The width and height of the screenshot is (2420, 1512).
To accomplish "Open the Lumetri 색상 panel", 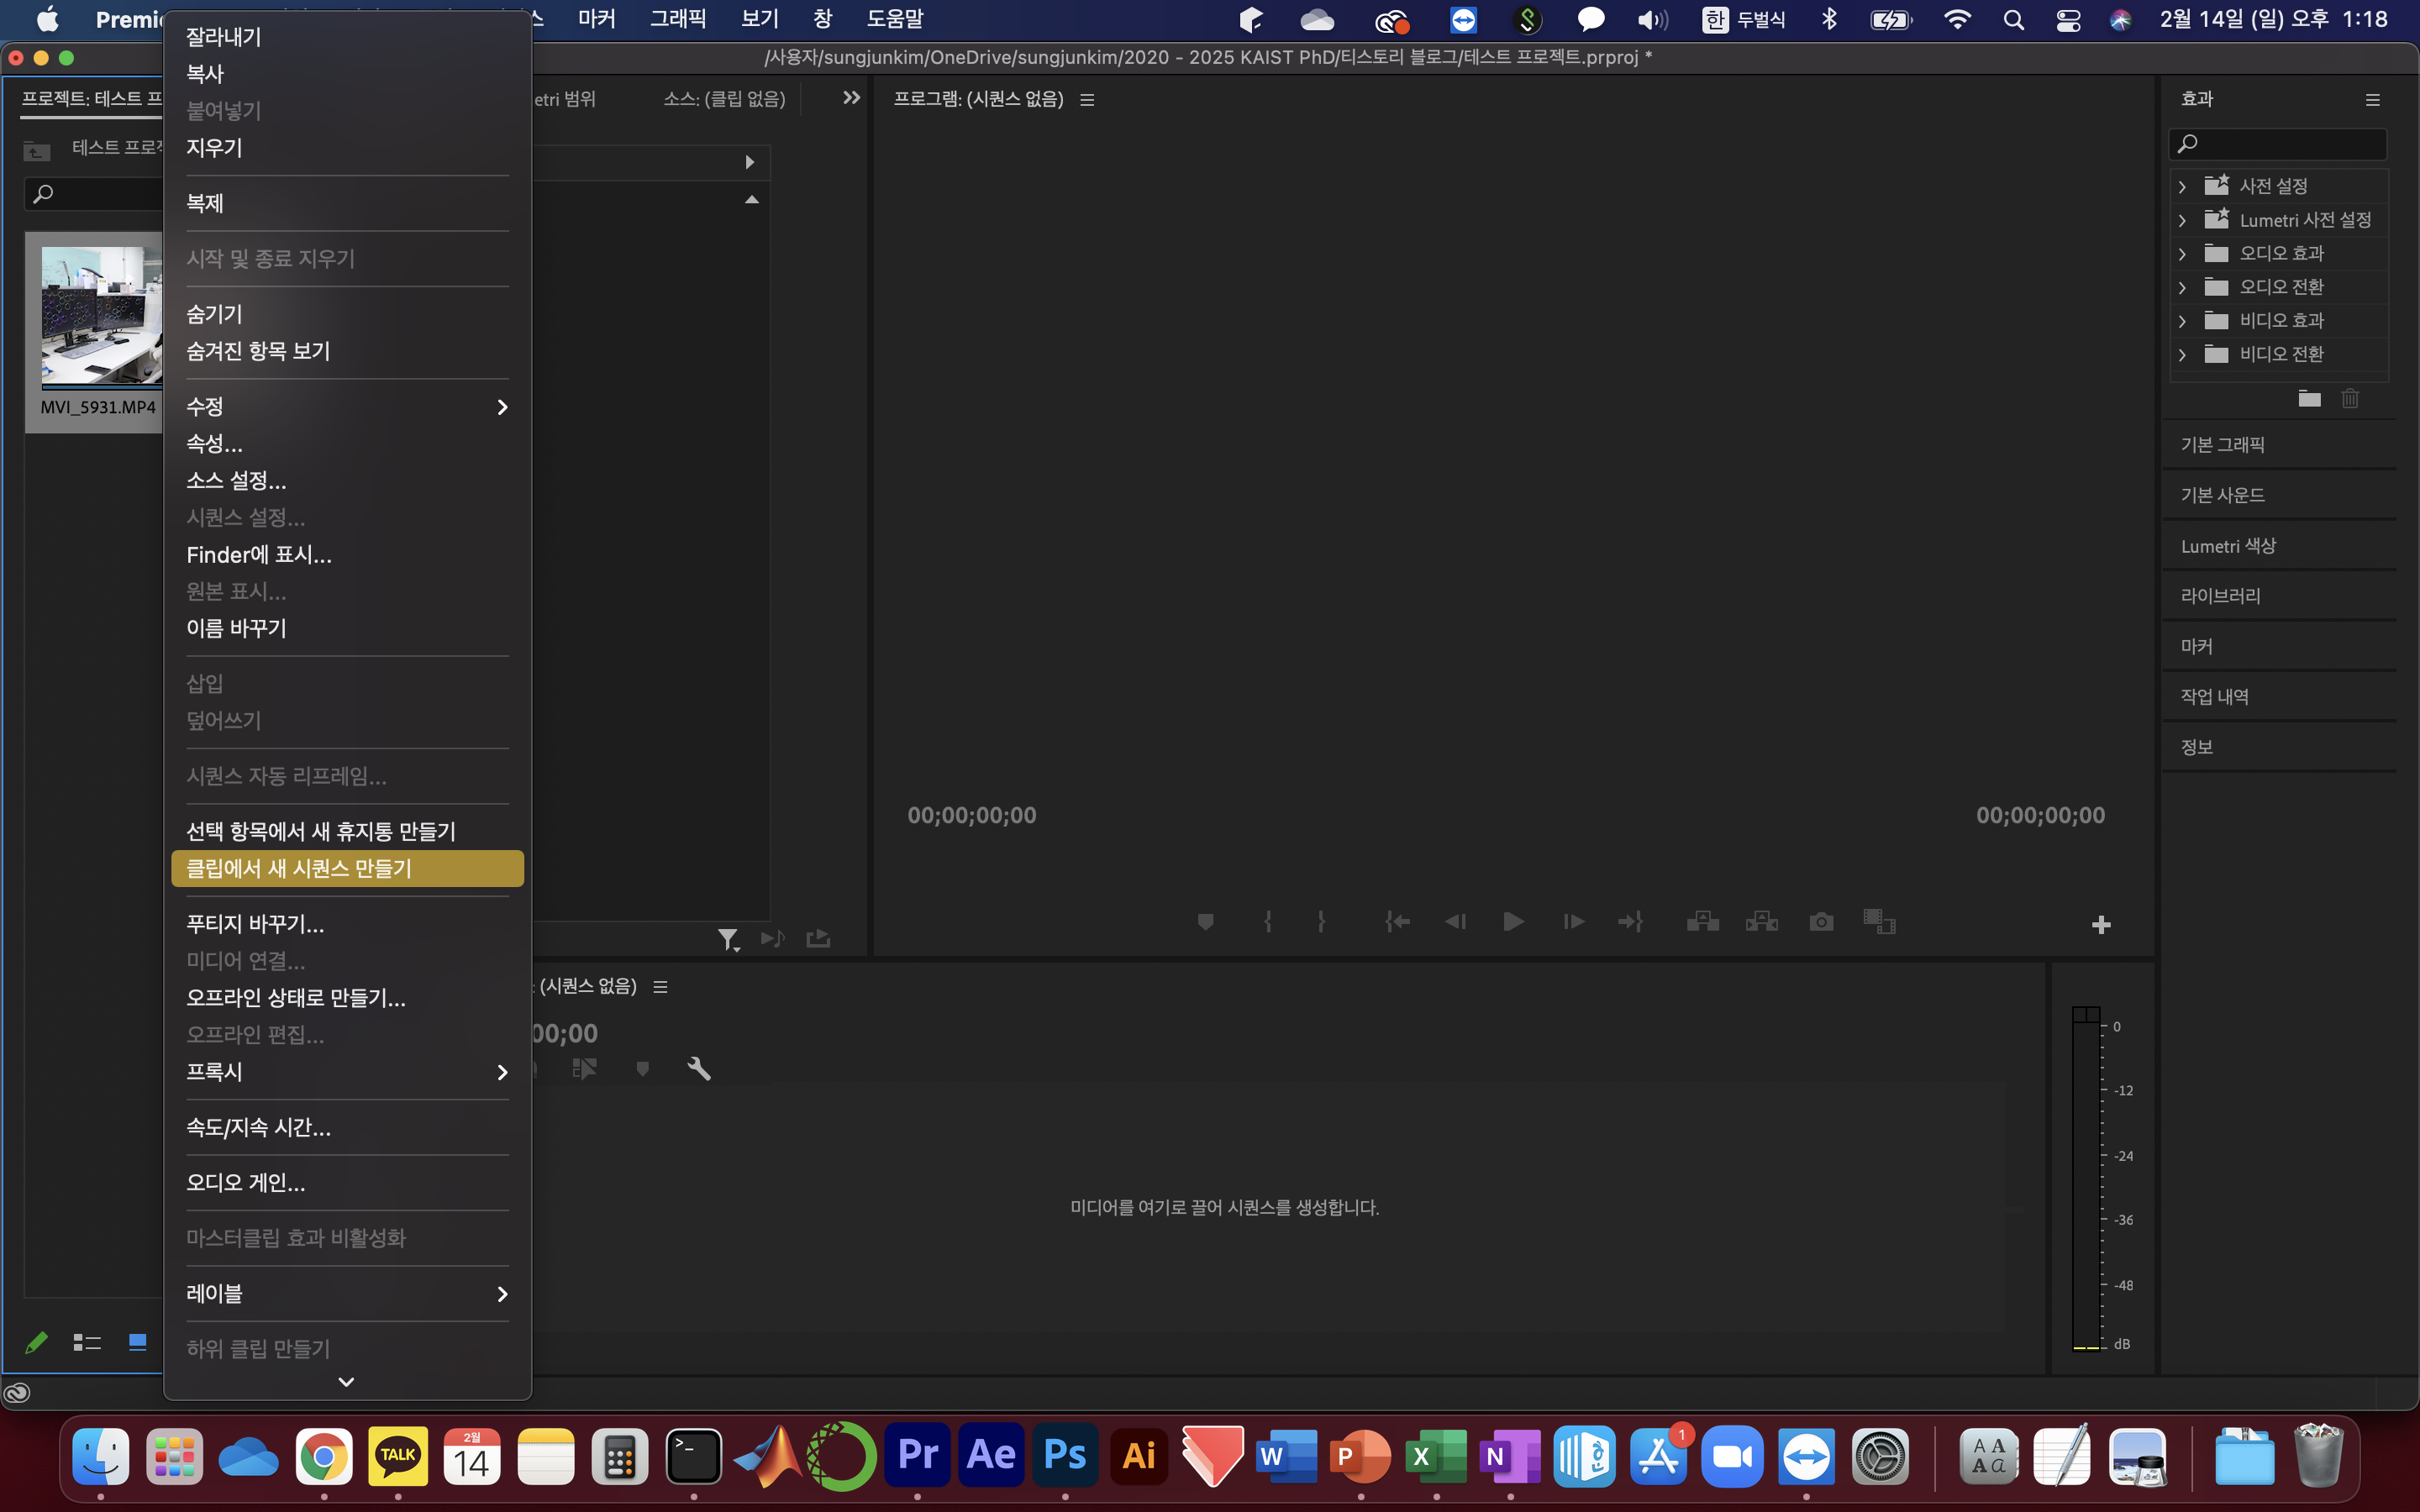I will [x=2228, y=546].
